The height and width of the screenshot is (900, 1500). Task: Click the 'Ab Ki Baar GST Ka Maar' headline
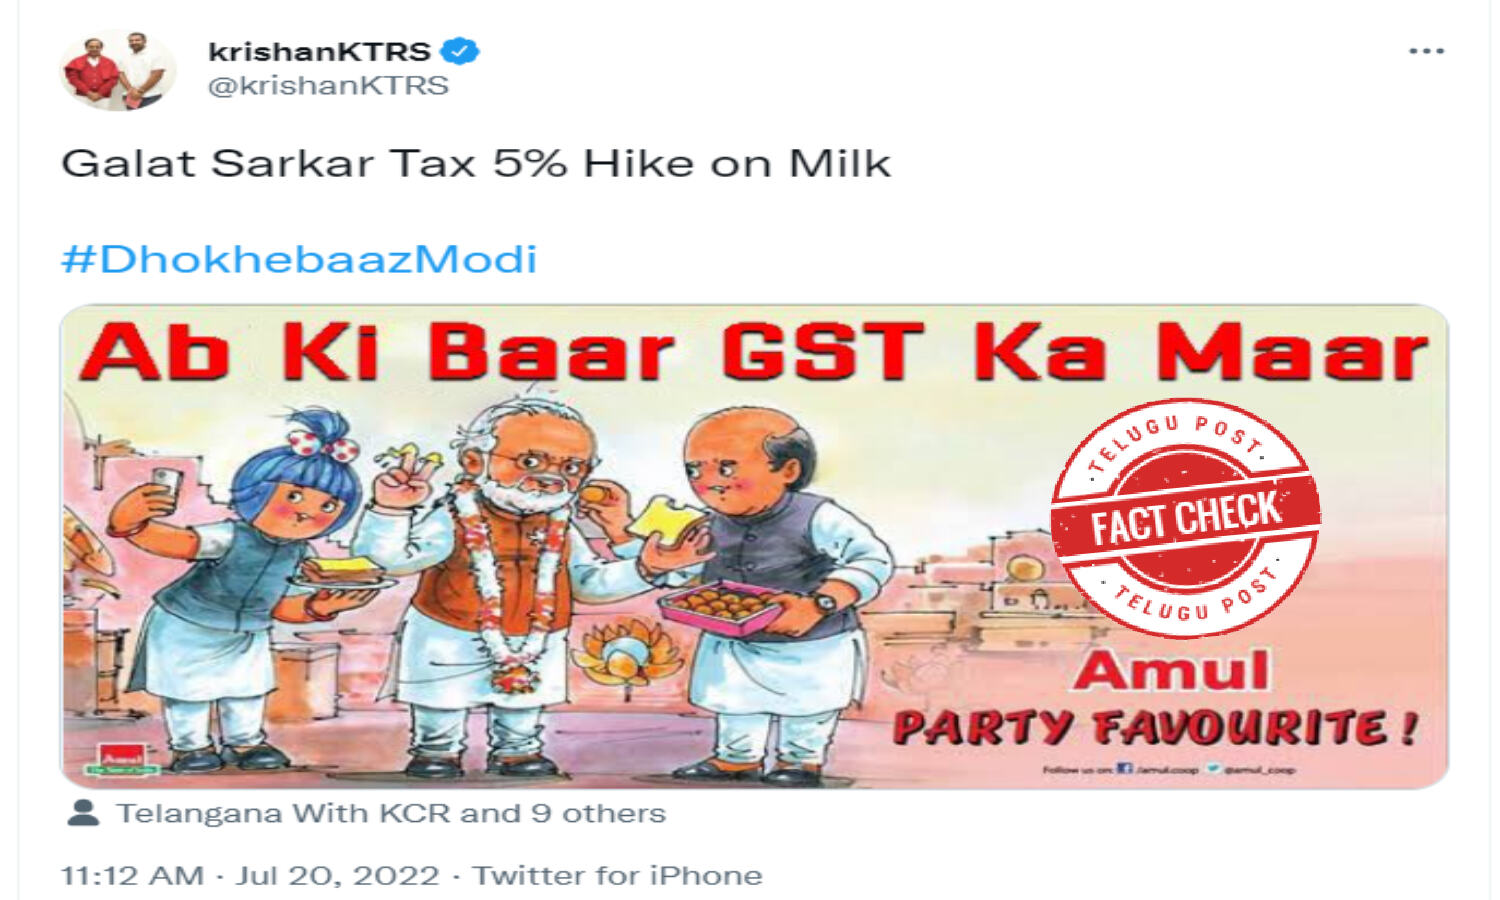tap(754, 351)
